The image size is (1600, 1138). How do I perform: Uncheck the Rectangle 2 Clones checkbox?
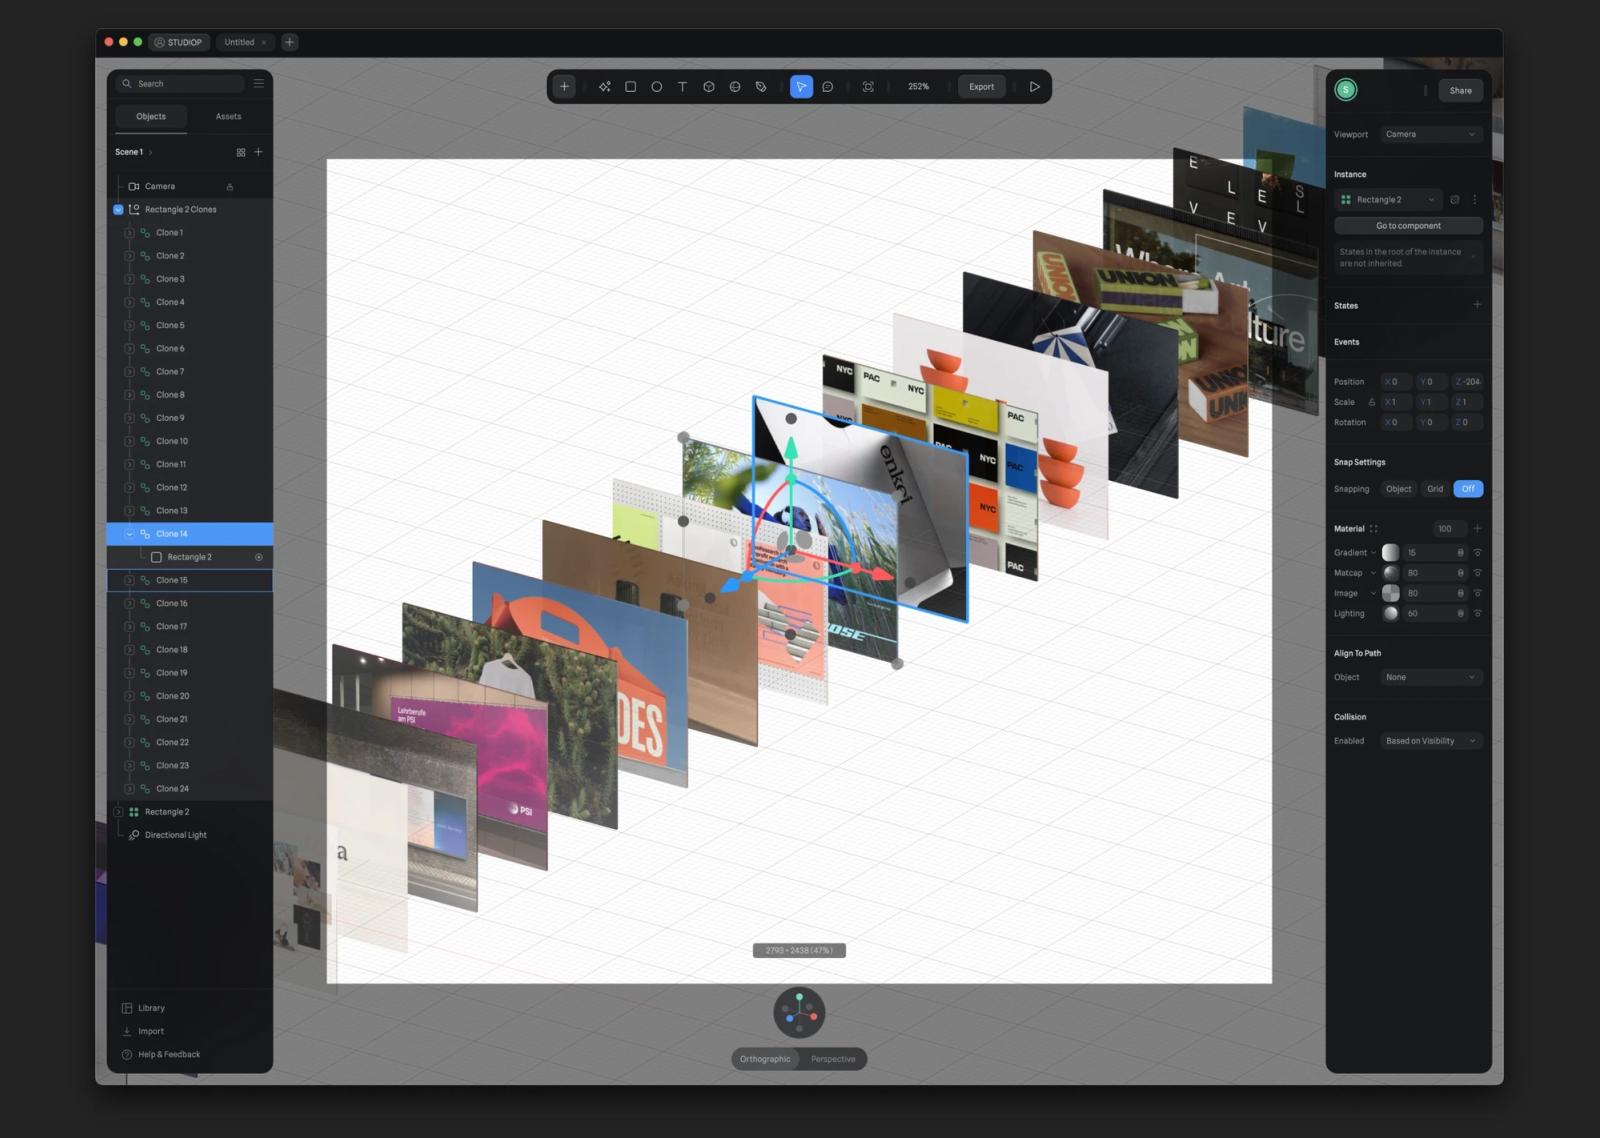coord(118,210)
